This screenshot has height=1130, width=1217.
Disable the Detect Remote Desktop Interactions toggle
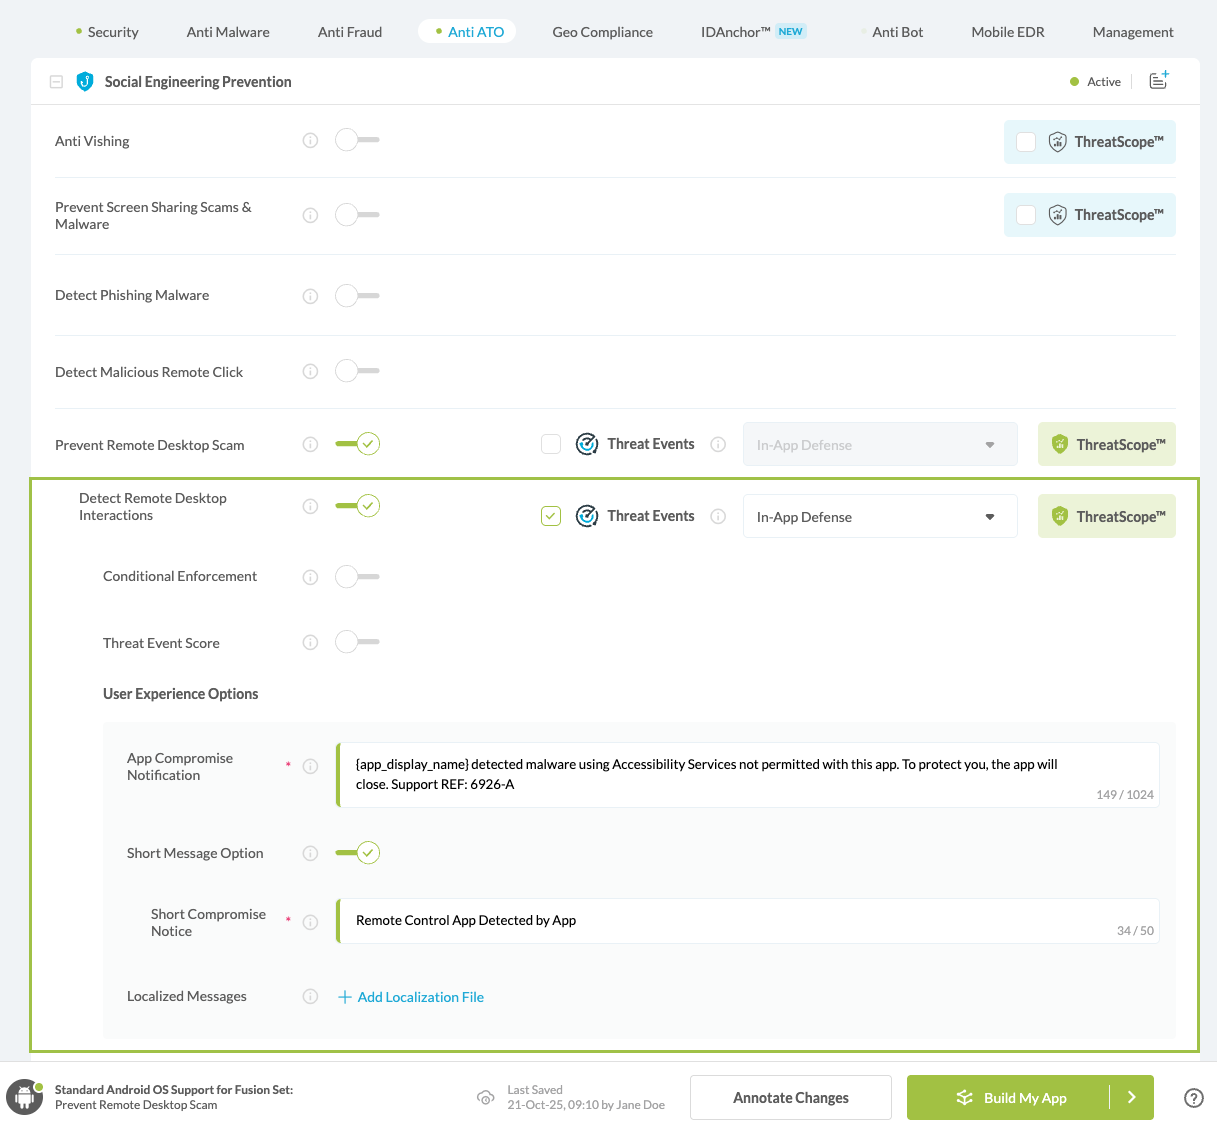(357, 506)
